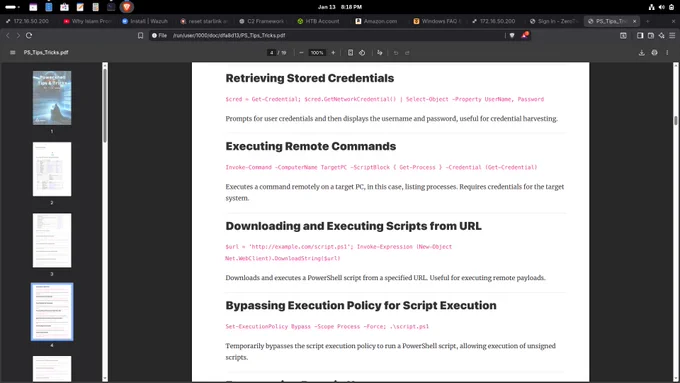The image size is (680, 383).
Task: Click the Jan 13 8:18 PM clock
Action: point(340,7)
